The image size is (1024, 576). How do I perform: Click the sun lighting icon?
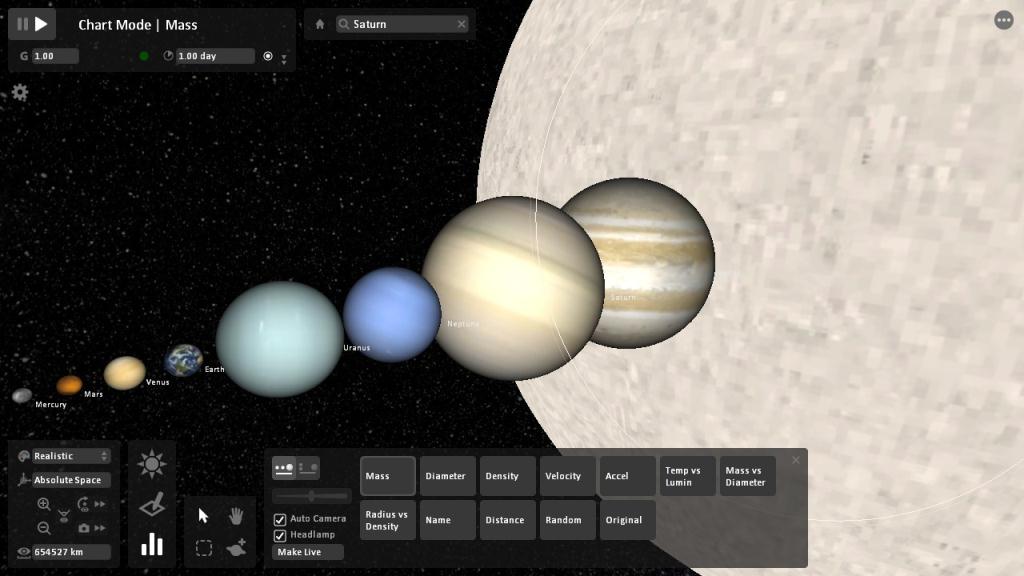pos(152,464)
